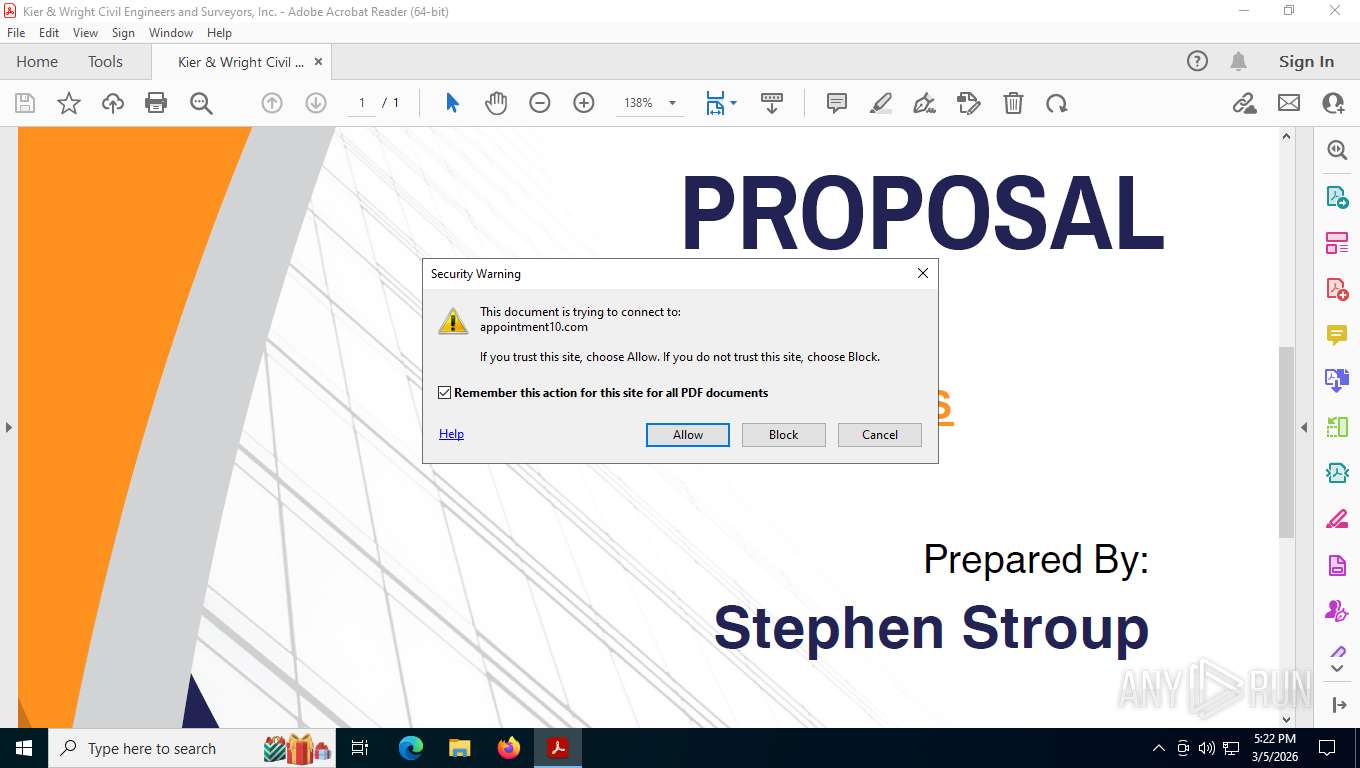
Task: Expand the left navigation pane arrow
Action: coord(8,427)
